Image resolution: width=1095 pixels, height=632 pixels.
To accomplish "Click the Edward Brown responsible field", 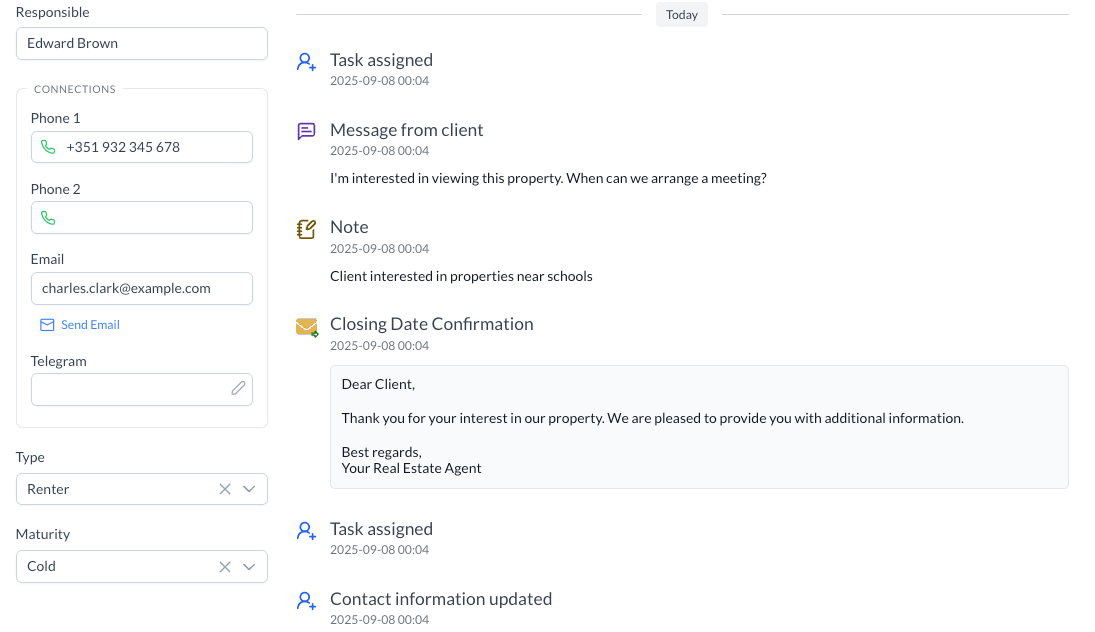I will tap(141, 43).
